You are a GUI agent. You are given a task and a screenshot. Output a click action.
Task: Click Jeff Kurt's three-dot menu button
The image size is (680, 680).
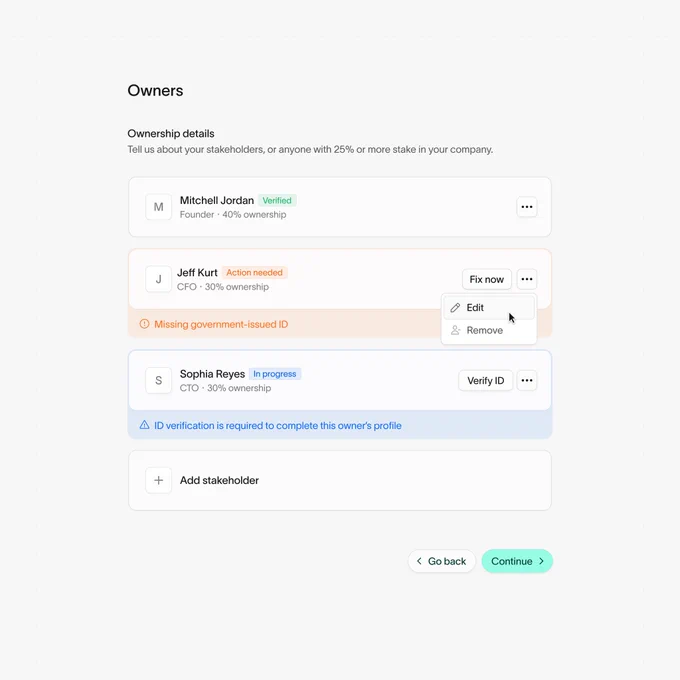[526, 279]
